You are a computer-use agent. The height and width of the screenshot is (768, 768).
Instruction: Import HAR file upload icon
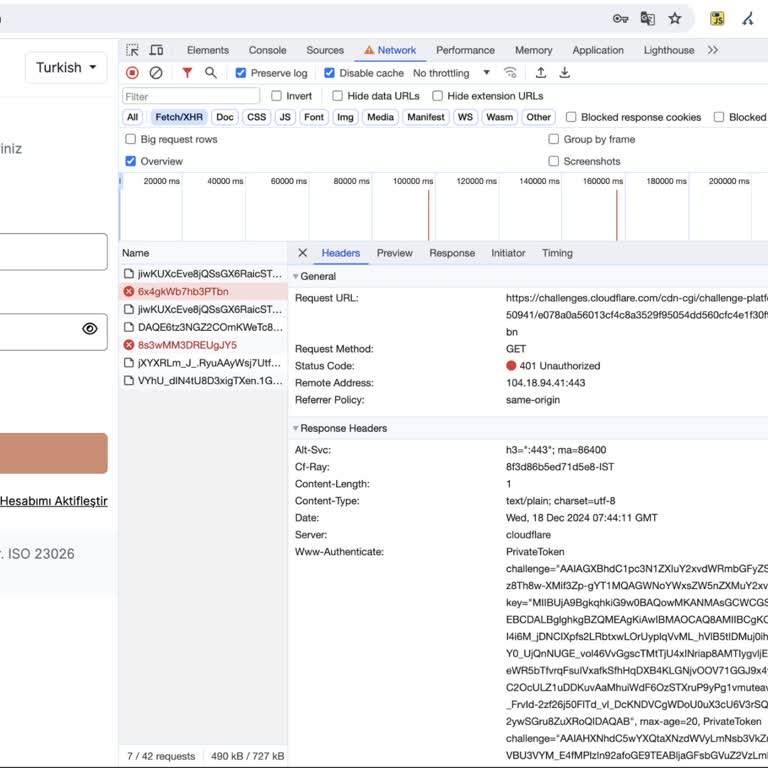coord(541,73)
